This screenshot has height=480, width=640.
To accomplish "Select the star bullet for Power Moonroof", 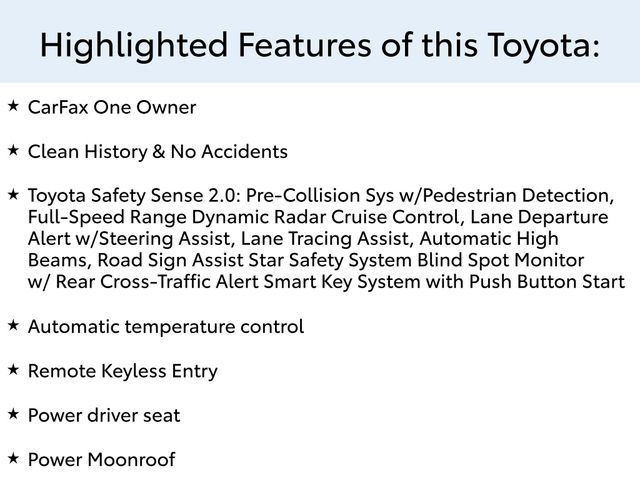I will pos(13,457).
